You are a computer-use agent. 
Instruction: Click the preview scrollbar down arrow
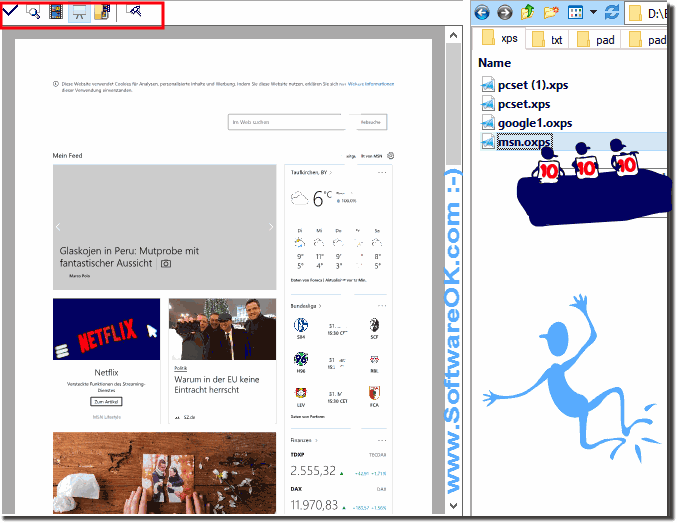click(x=453, y=505)
